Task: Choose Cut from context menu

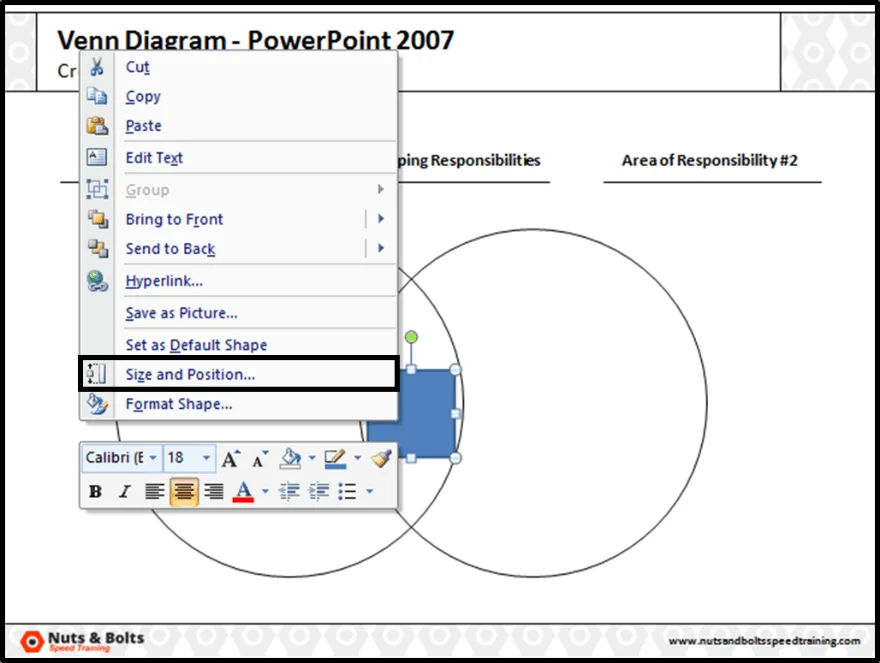Action: (x=239, y=67)
